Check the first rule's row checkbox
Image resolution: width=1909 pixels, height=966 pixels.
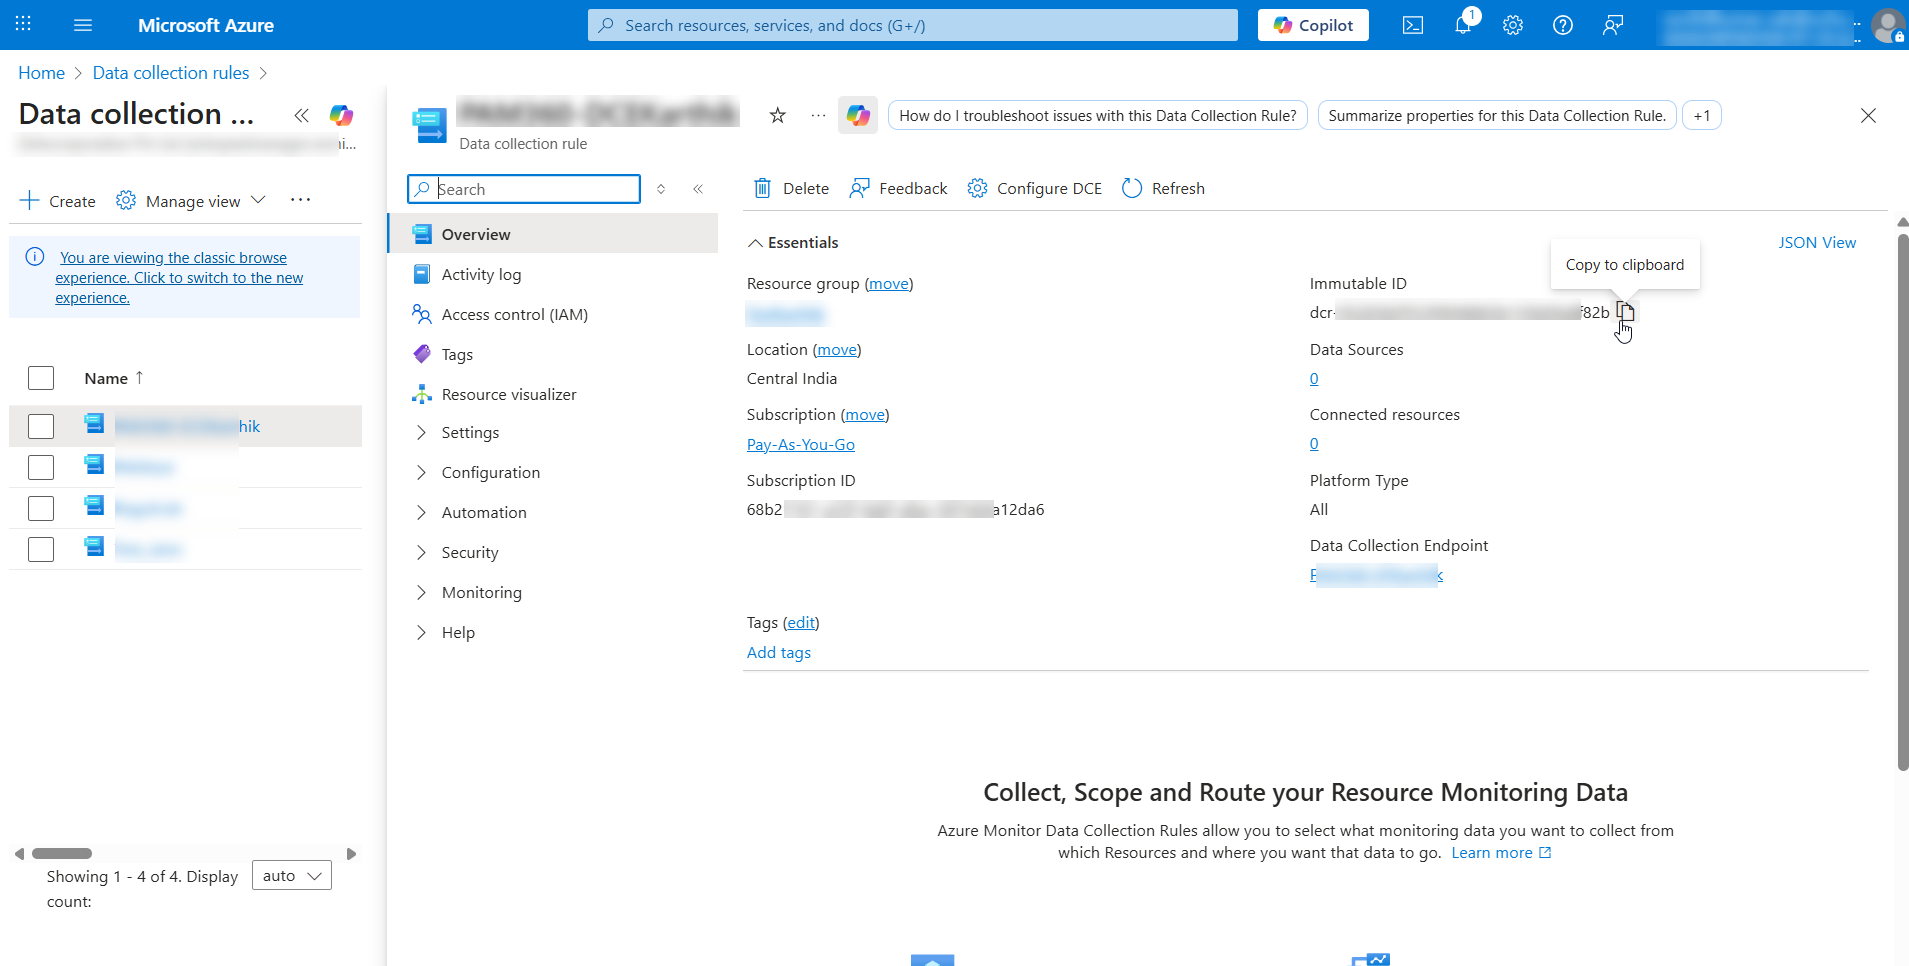41,425
